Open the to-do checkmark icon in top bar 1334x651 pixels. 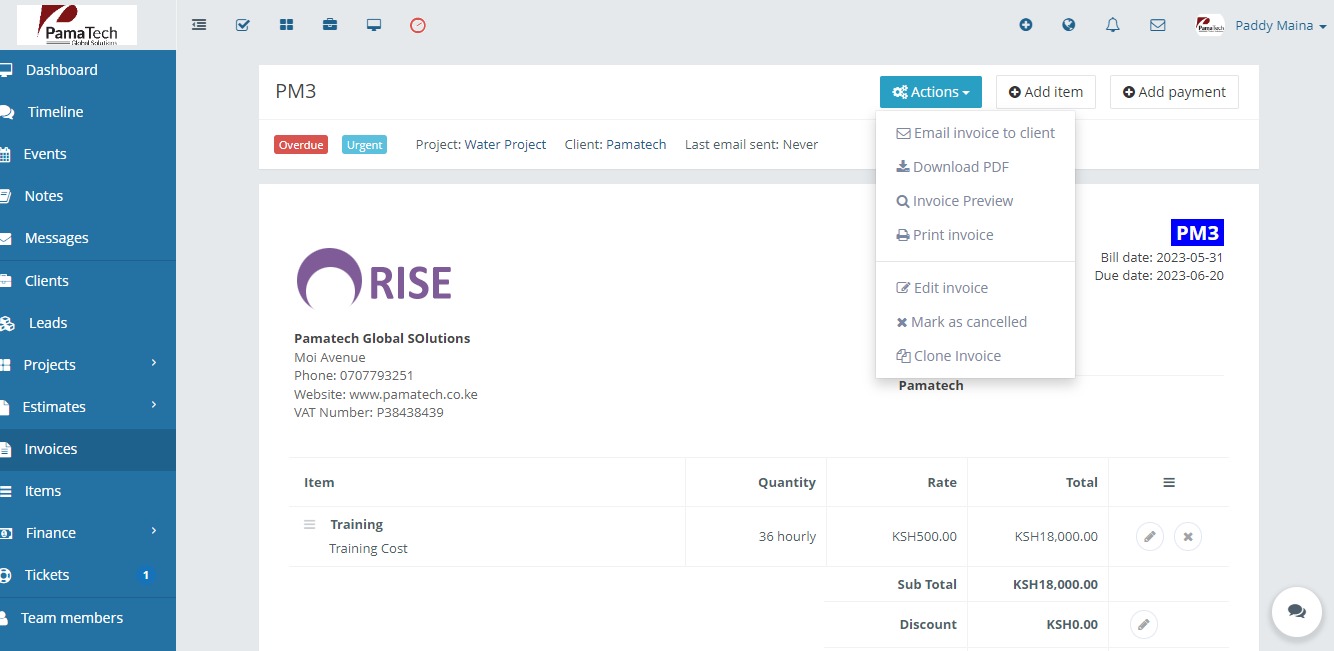[243, 25]
